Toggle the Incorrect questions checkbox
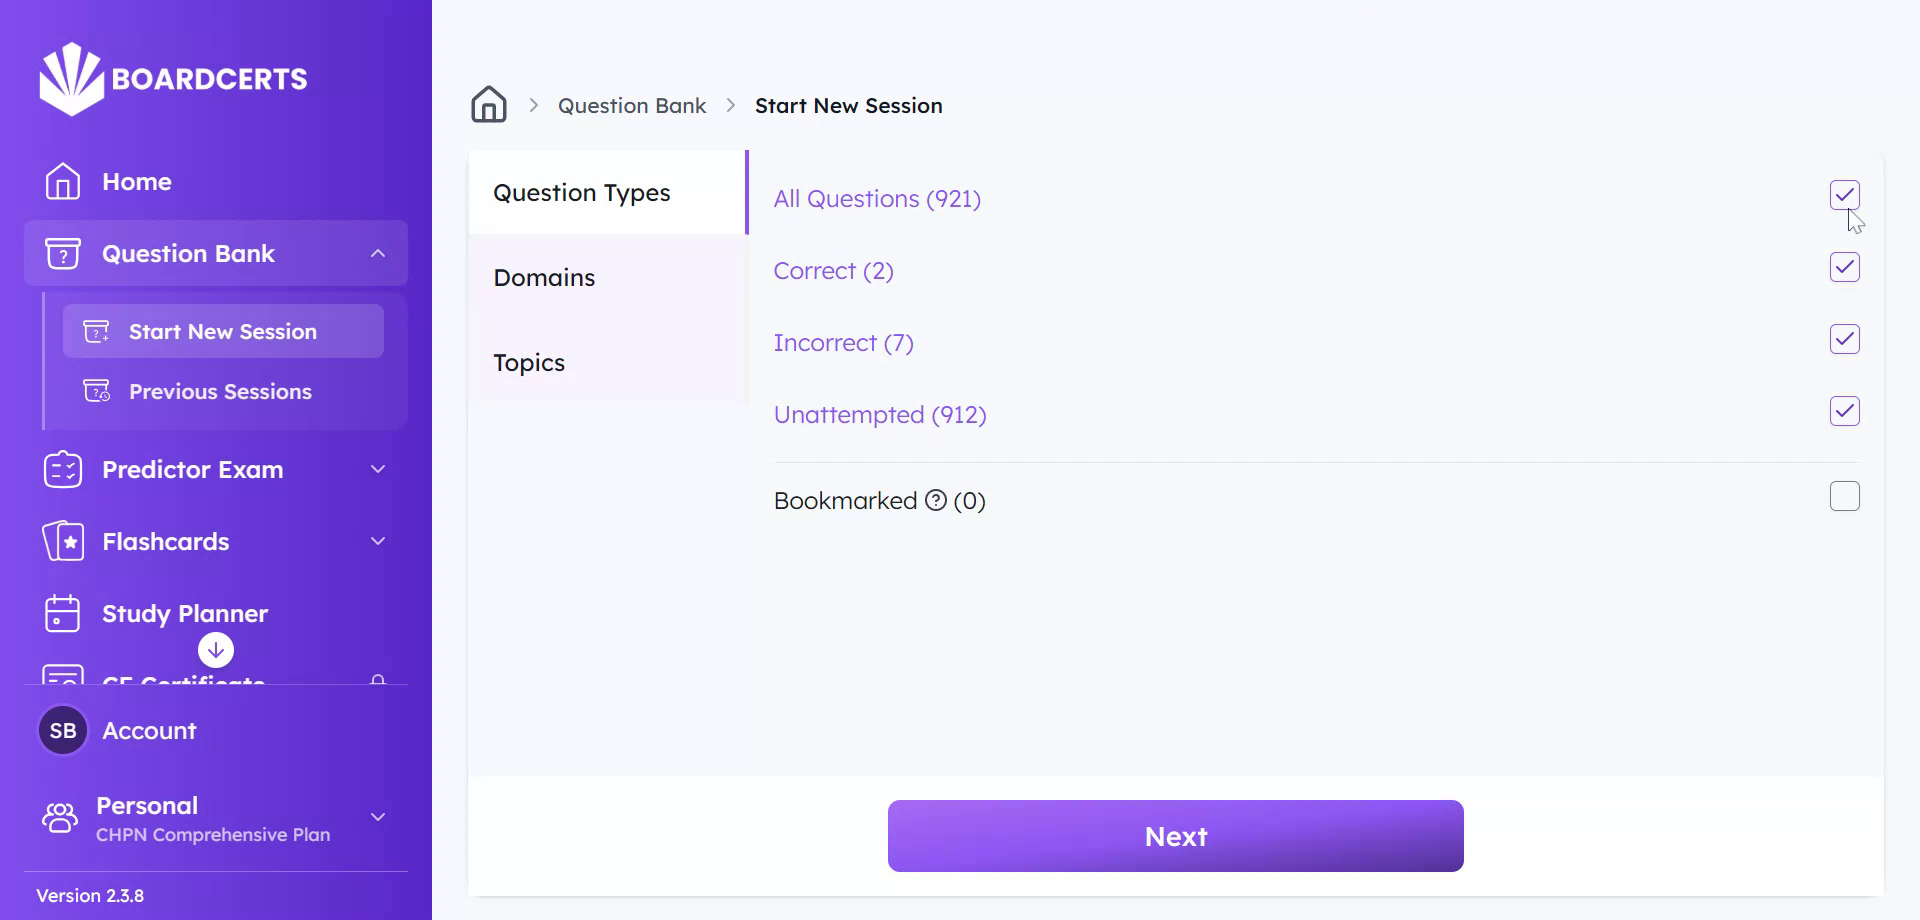This screenshot has height=920, width=1920. click(x=1844, y=339)
